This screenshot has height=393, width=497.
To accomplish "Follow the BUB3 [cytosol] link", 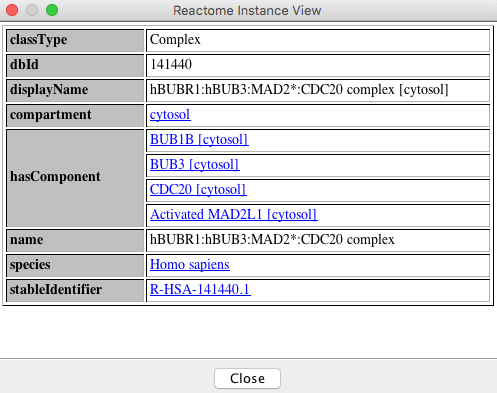I will pos(195,165).
